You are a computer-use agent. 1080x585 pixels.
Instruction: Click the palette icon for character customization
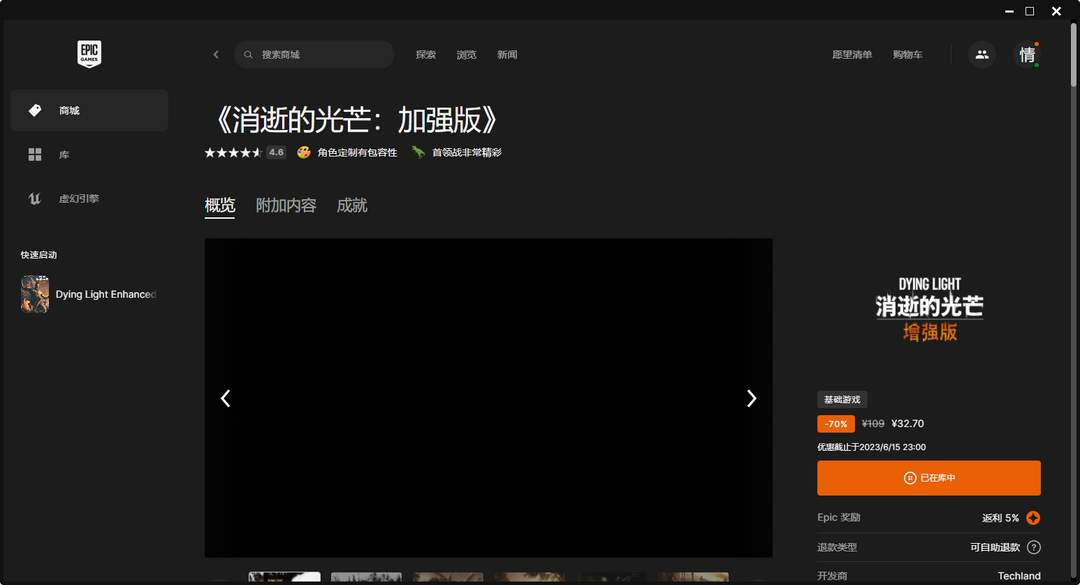tap(303, 152)
